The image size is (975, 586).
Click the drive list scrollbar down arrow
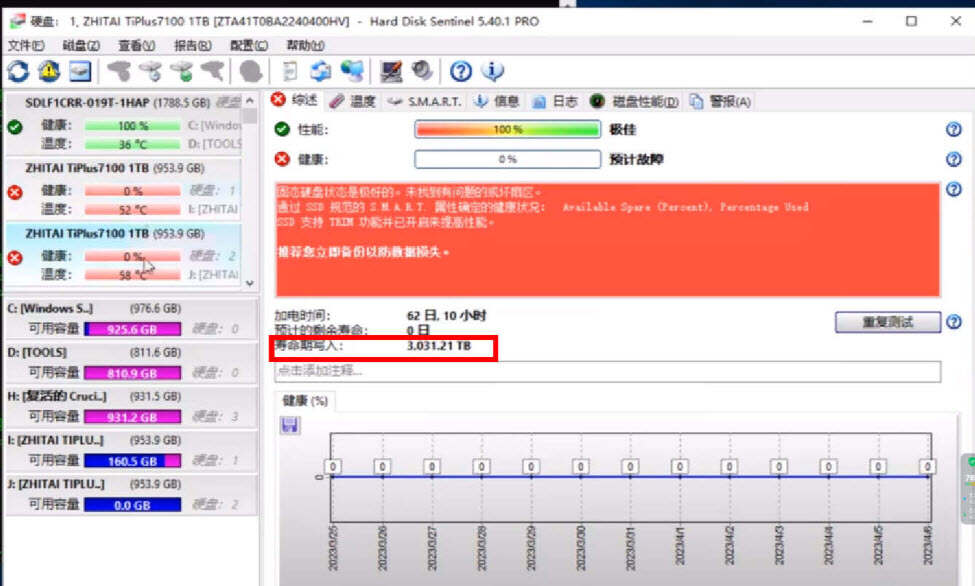pyautogui.click(x=249, y=281)
